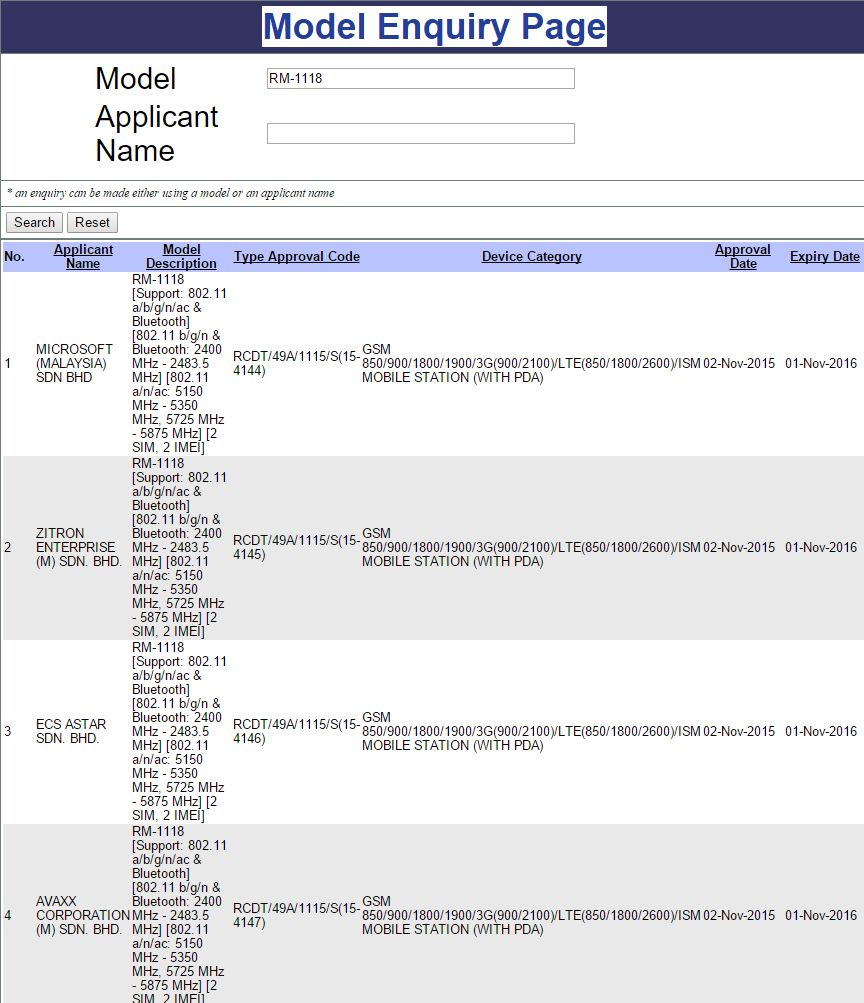
Task: Sort by the Expiry Date column header
Action: [824, 257]
